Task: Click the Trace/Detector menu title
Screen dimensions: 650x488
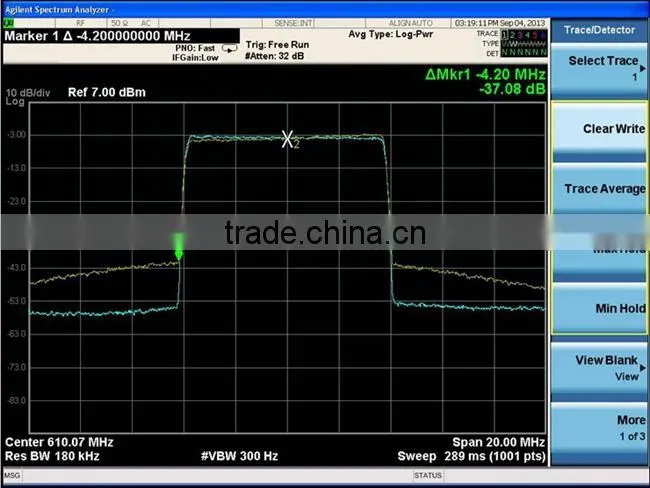Action: tap(599, 30)
